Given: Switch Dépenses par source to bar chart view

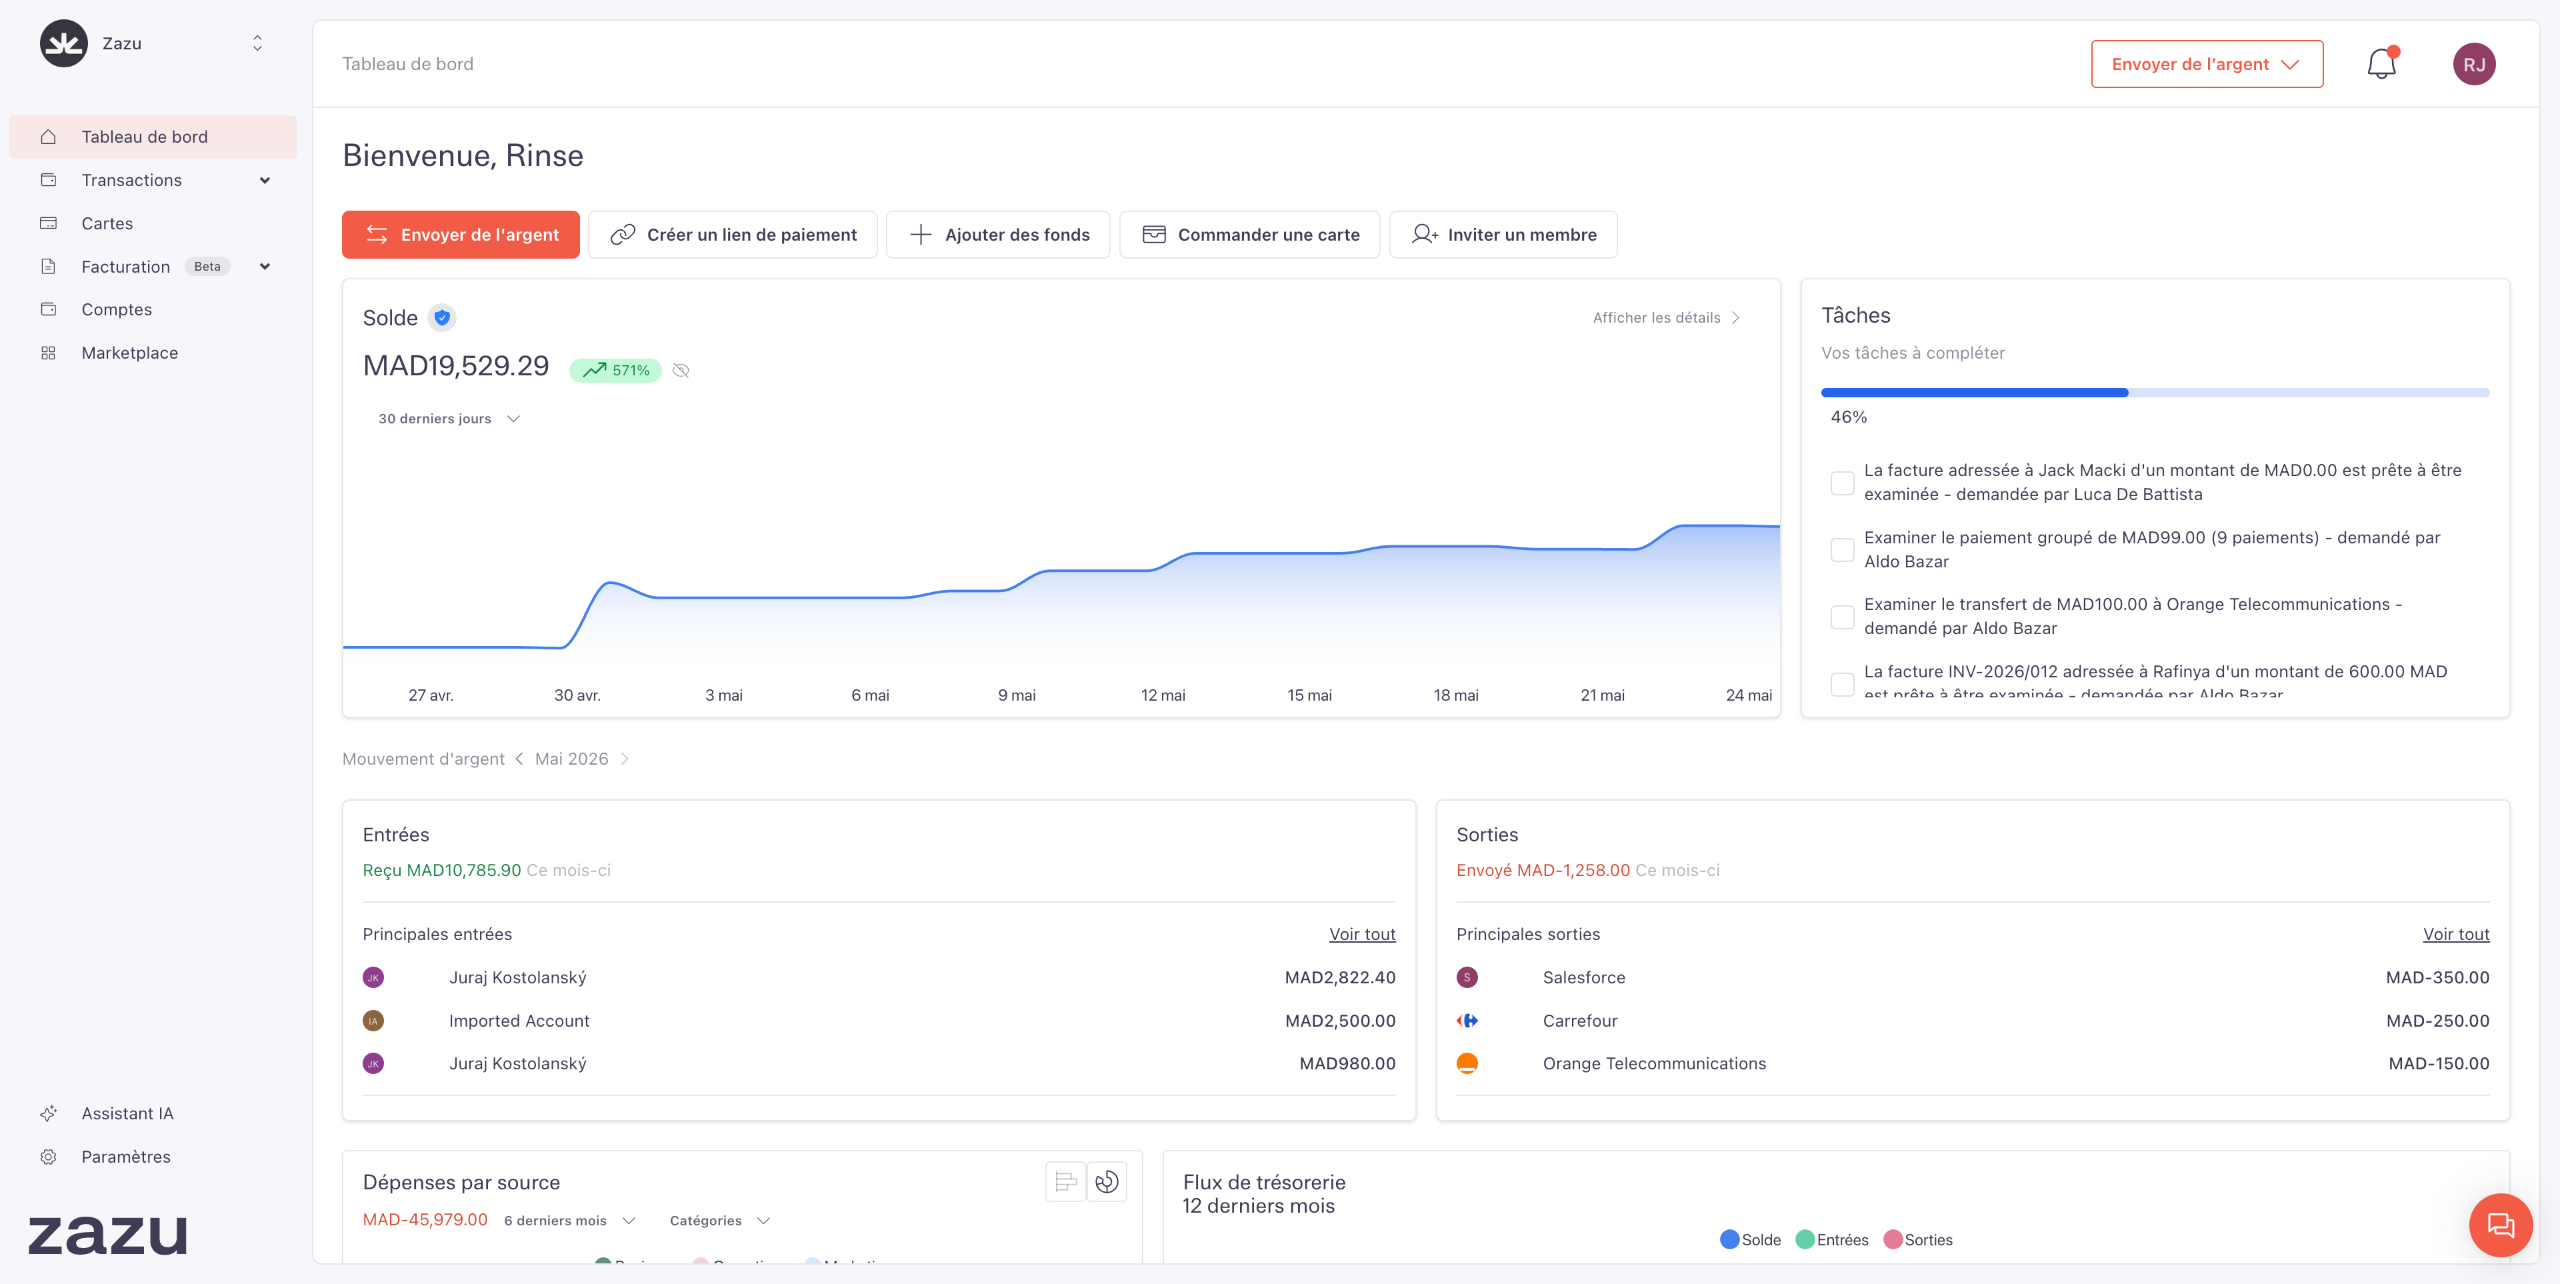Looking at the screenshot, I should pos(1066,1182).
